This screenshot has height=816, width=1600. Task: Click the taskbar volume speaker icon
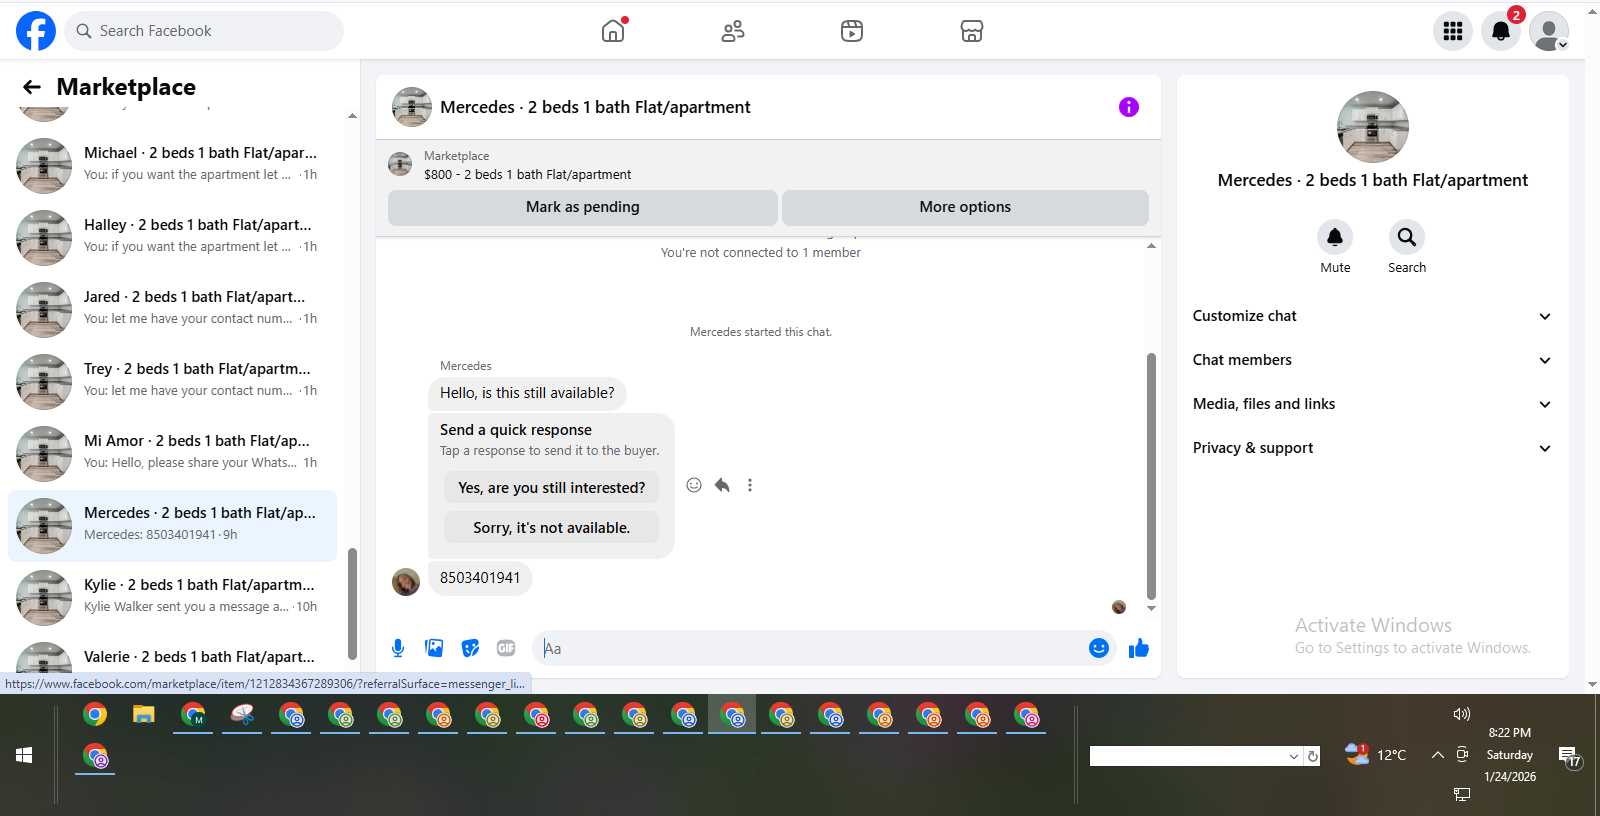1461,714
